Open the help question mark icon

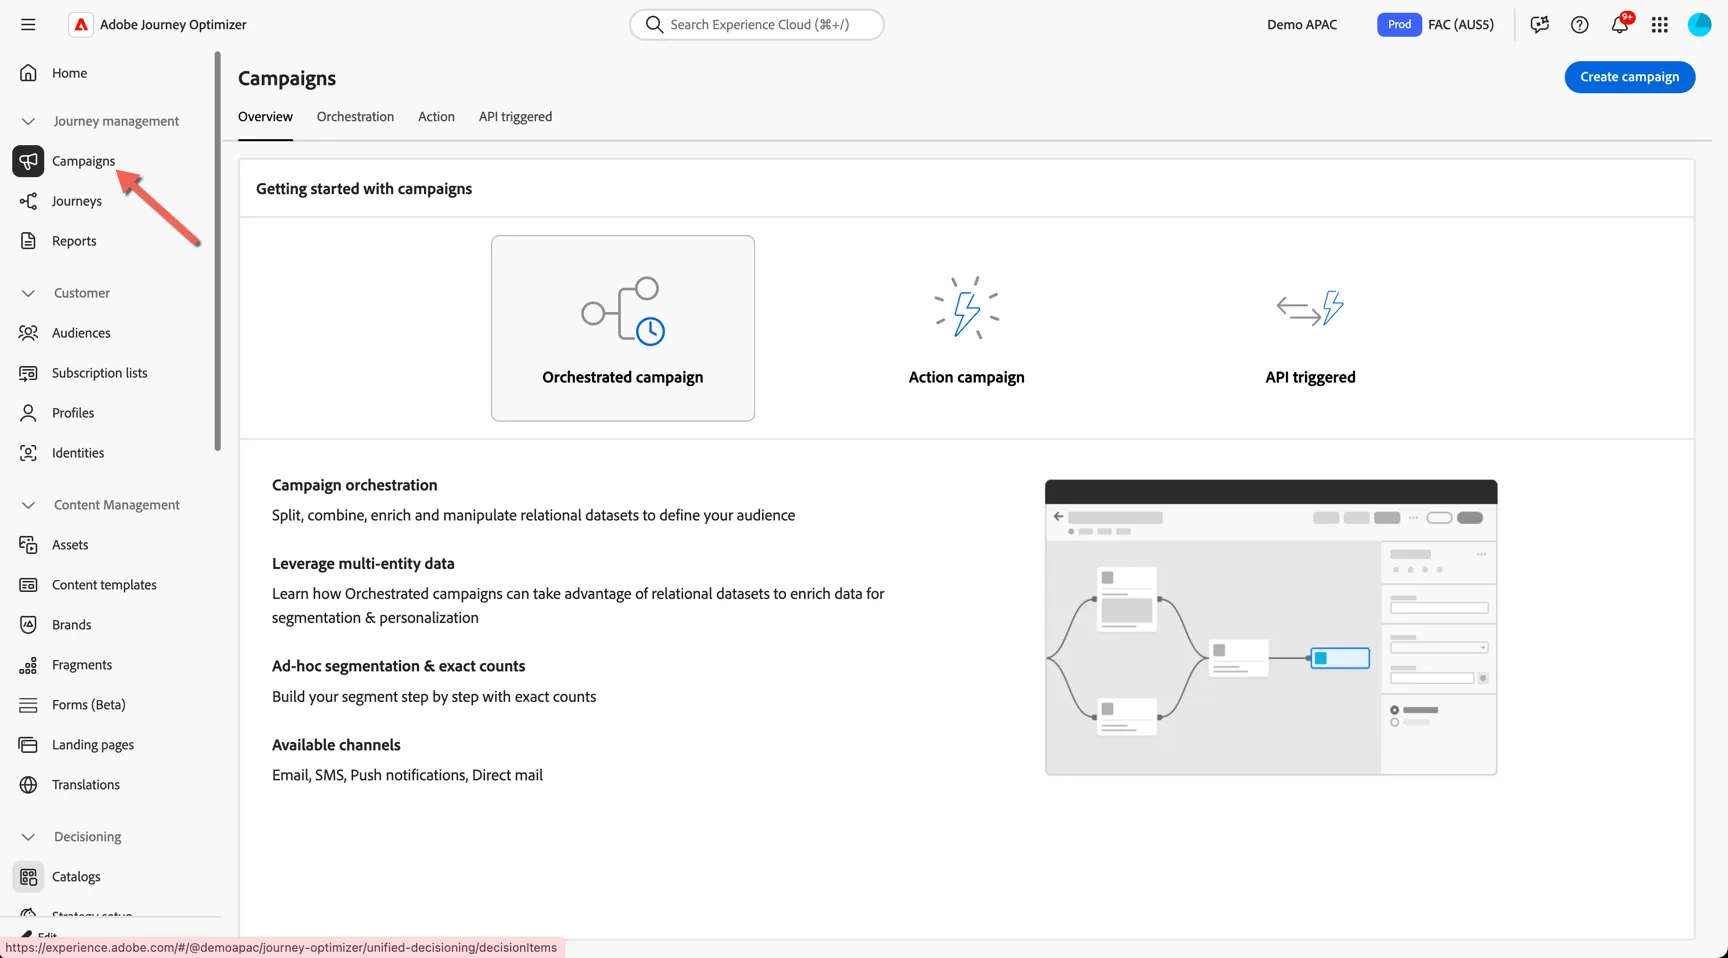tap(1580, 25)
